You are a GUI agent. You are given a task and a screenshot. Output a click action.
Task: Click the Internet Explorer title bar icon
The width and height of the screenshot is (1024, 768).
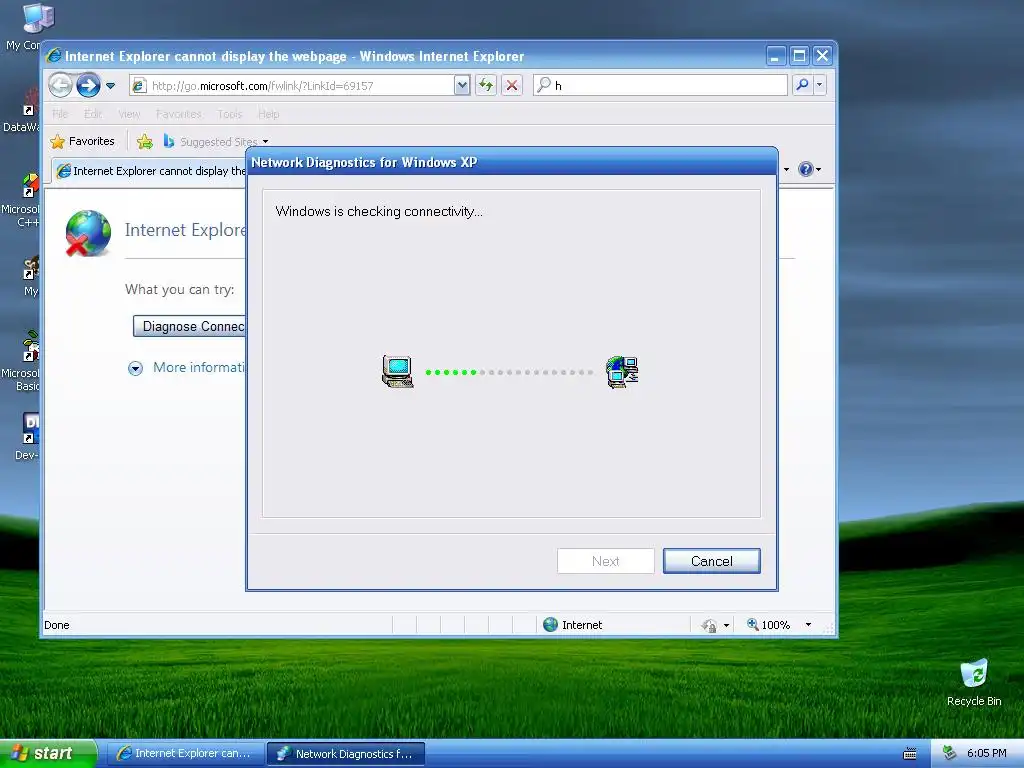[54, 56]
